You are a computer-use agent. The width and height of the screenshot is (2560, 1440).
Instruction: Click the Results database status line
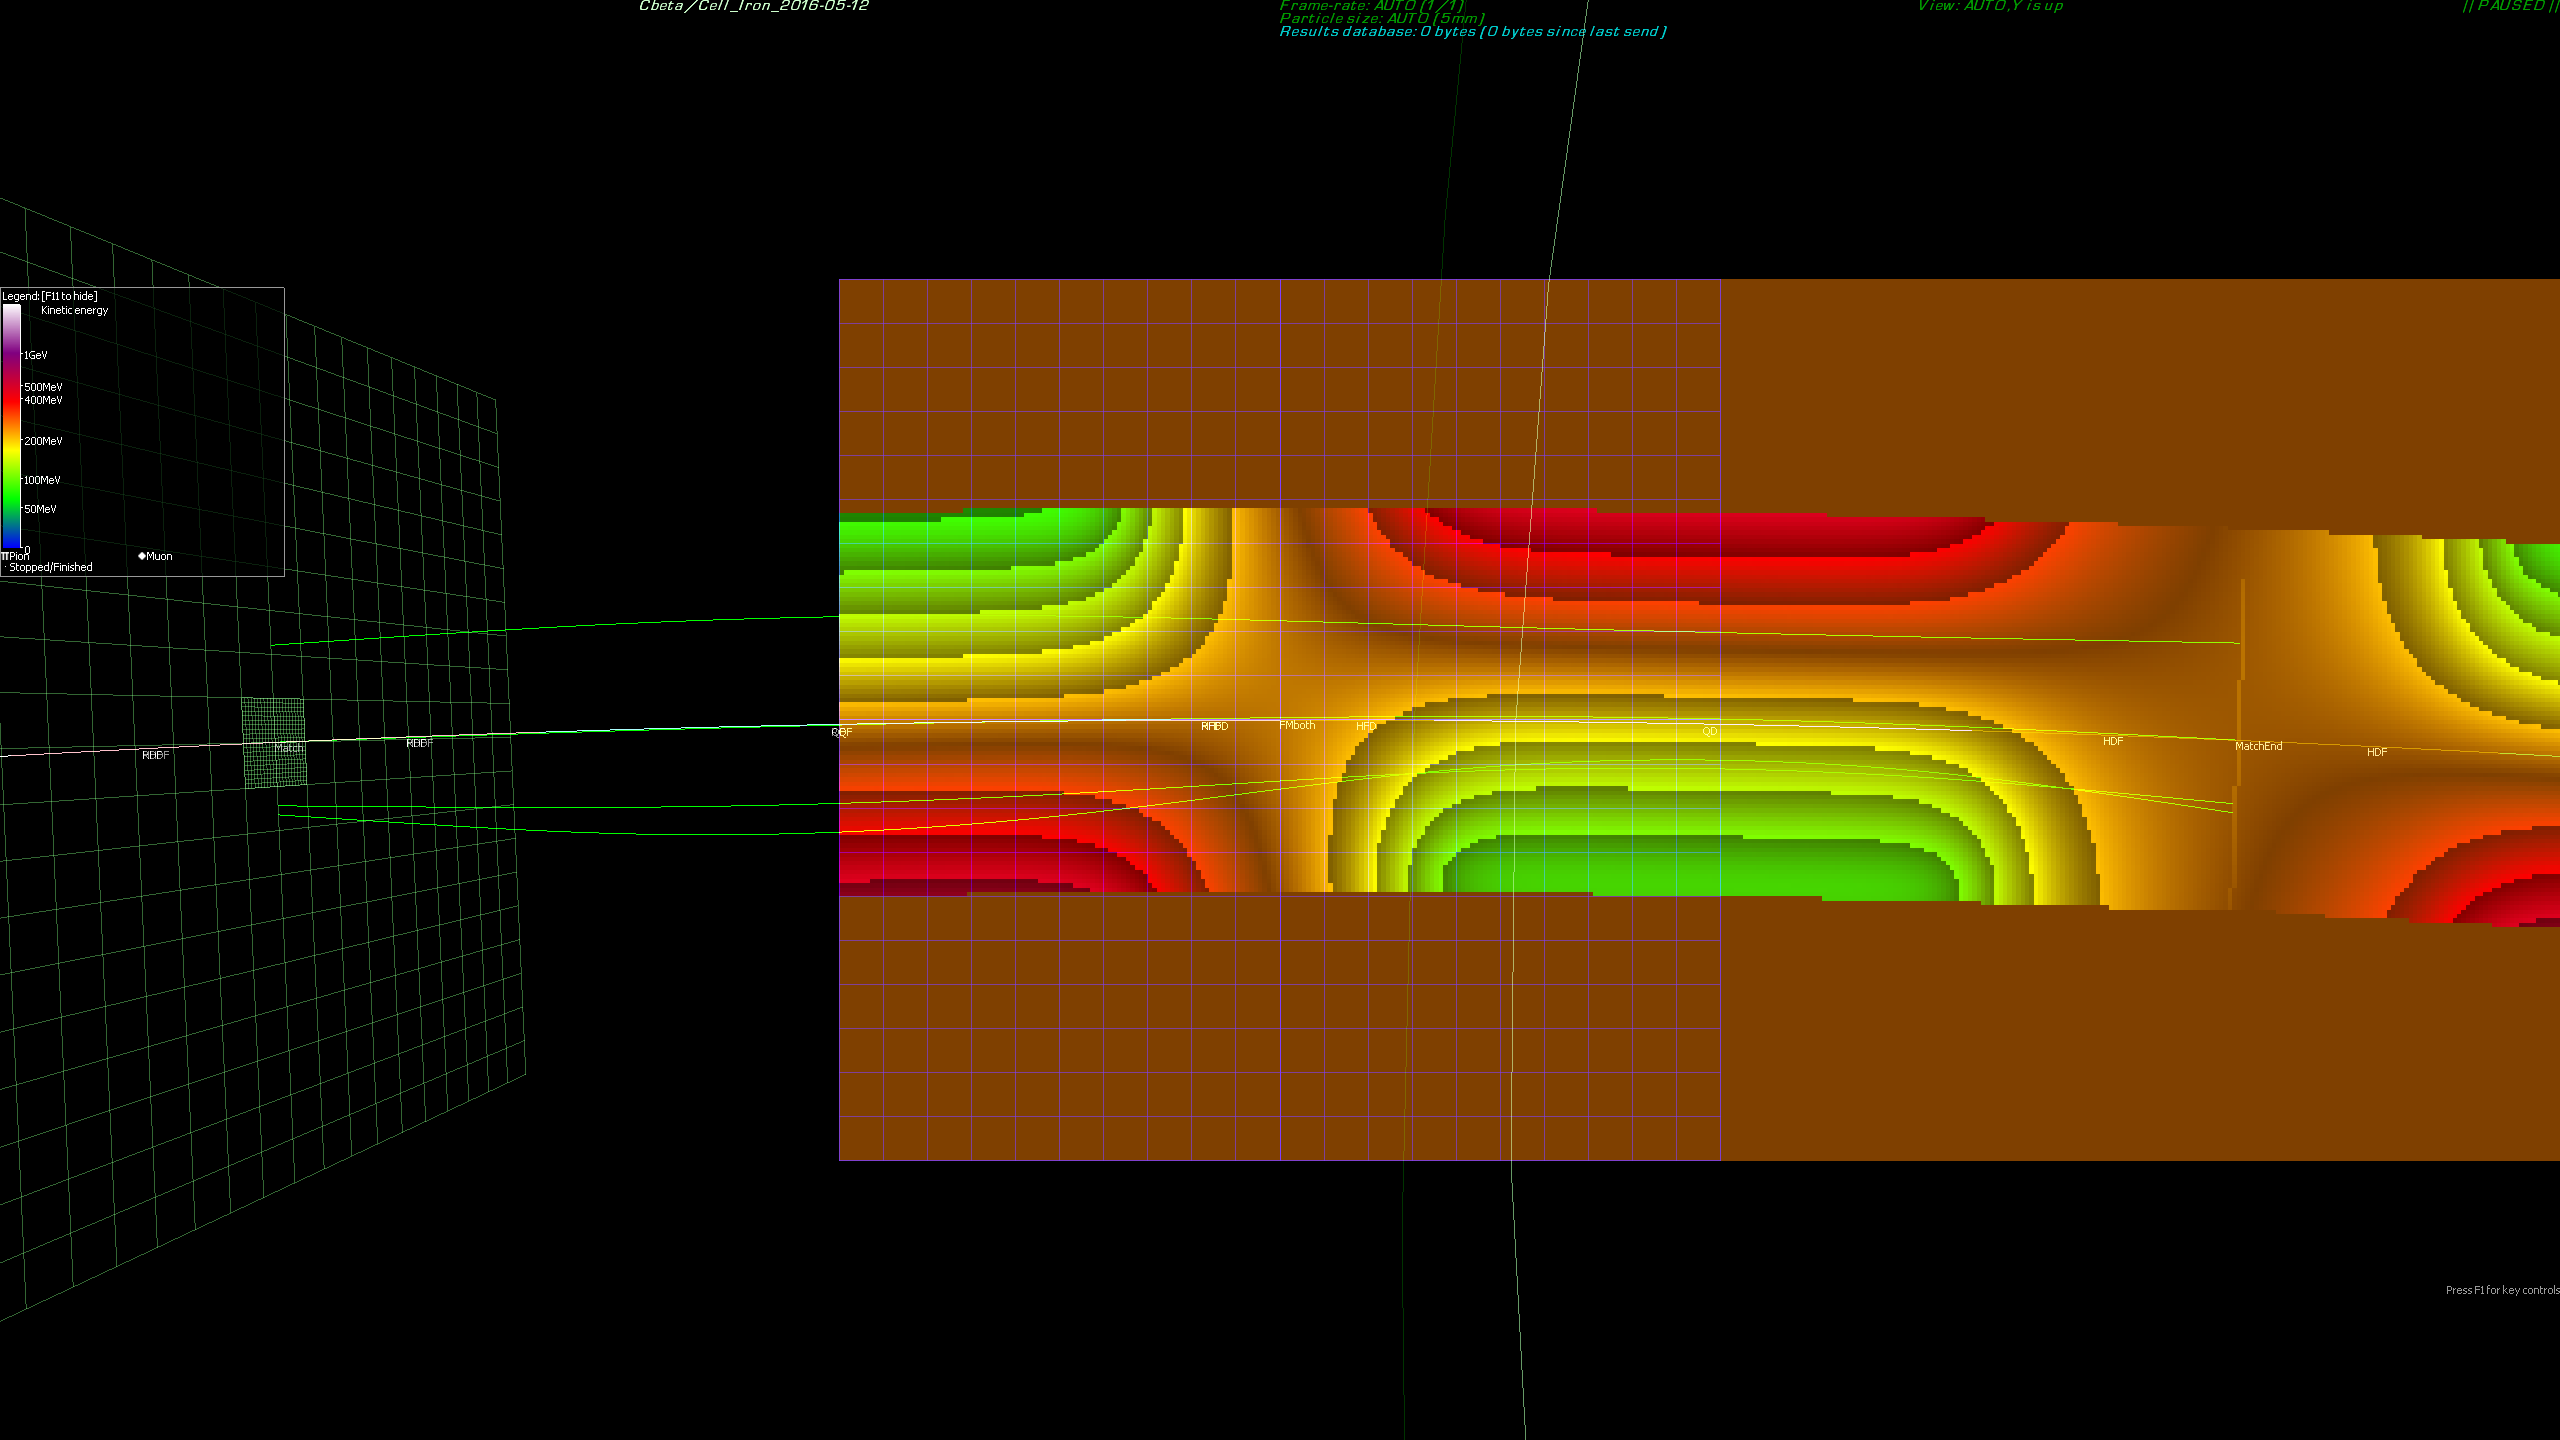(1473, 31)
